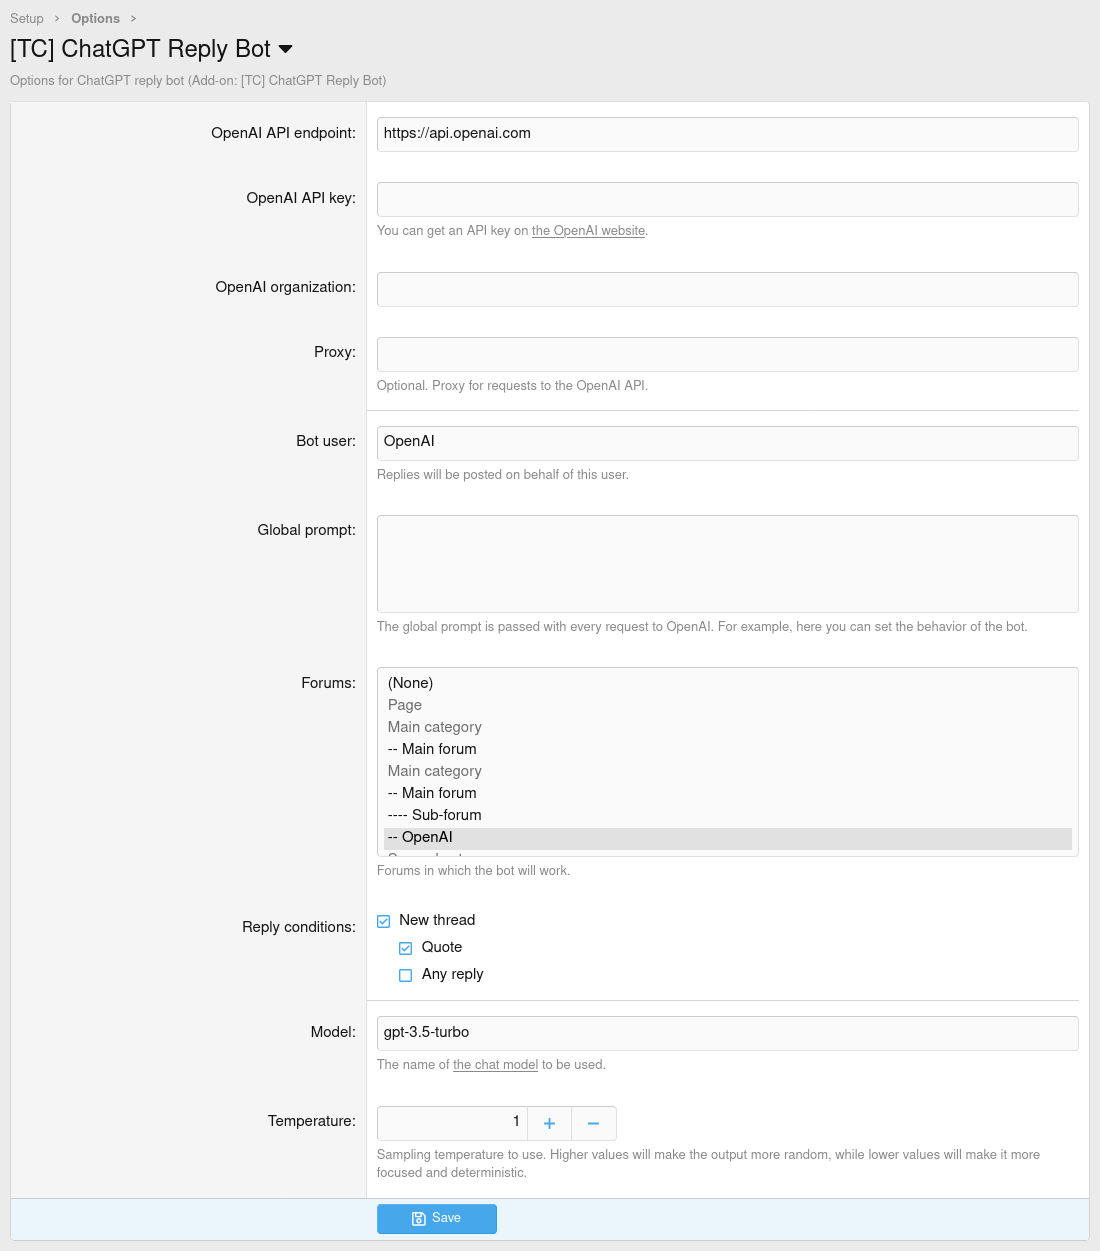The image size is (1100, 1251).
Task: Focus the OpenAI API endpoint field
Action: click(727, 134)
